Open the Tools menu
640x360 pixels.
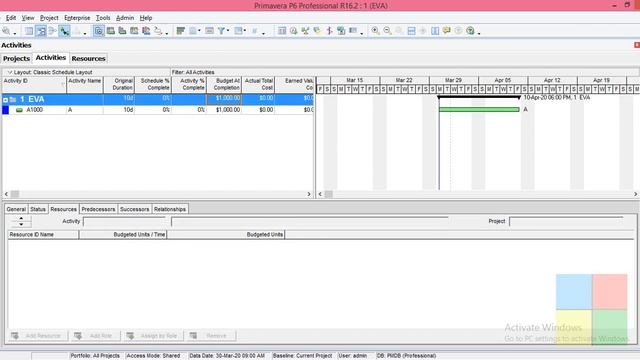coord(103,18)
